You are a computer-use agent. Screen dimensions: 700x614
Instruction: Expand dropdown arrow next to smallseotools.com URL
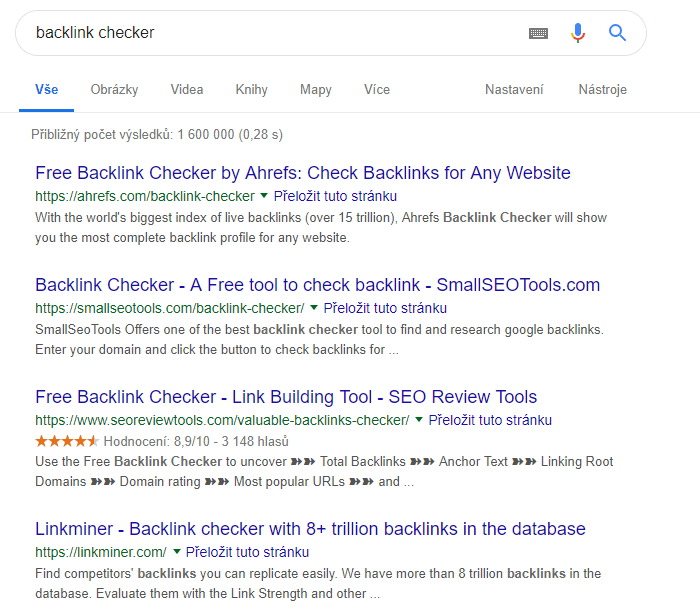pos(314,308)
